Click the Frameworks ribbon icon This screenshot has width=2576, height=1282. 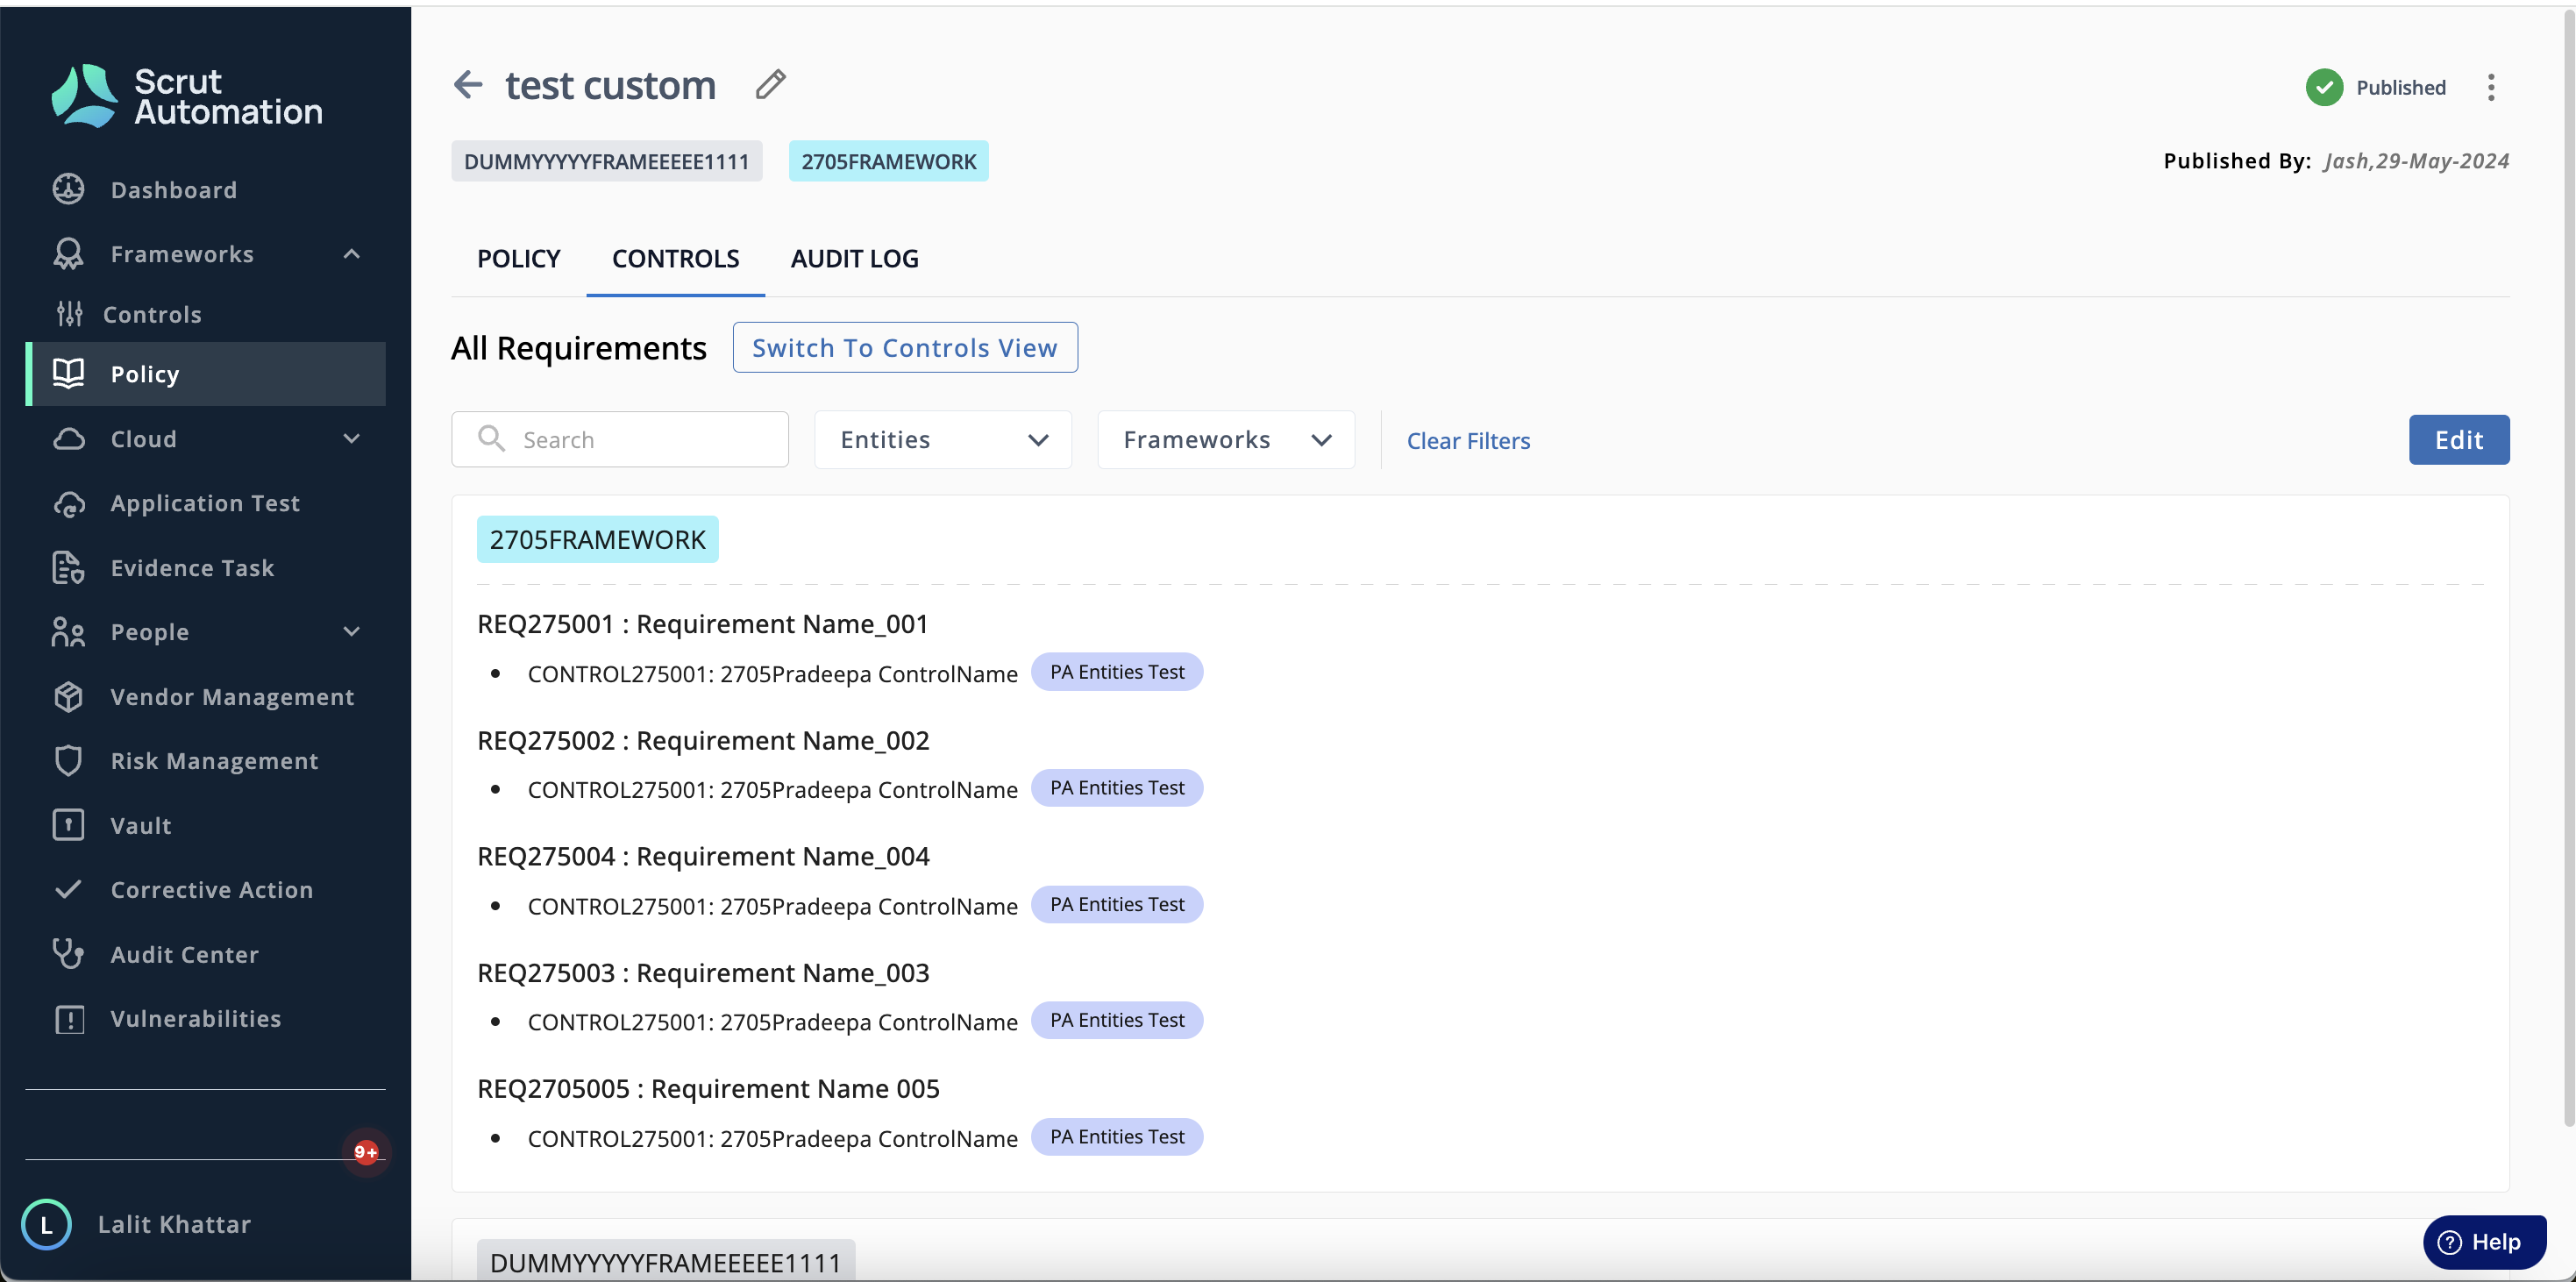coord(68,254)
